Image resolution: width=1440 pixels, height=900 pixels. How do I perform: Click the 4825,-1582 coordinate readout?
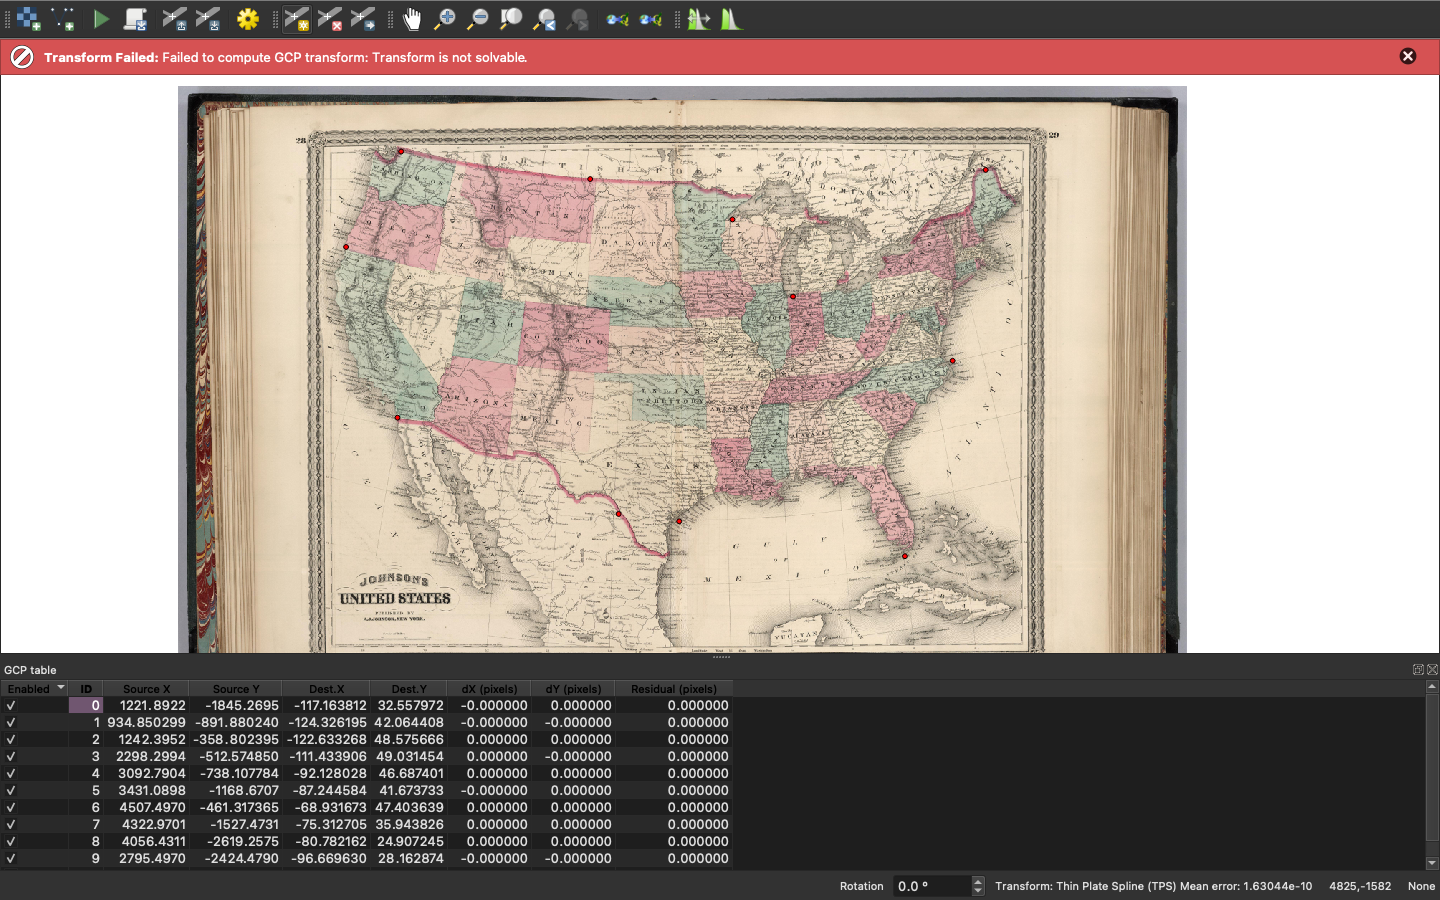click(1360, 886)
